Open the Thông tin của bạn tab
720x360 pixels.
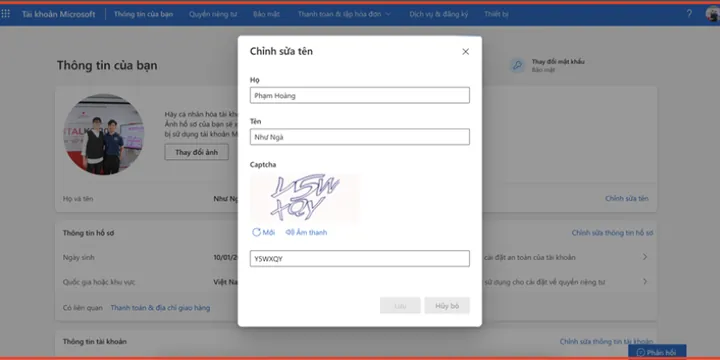point(143,14)
